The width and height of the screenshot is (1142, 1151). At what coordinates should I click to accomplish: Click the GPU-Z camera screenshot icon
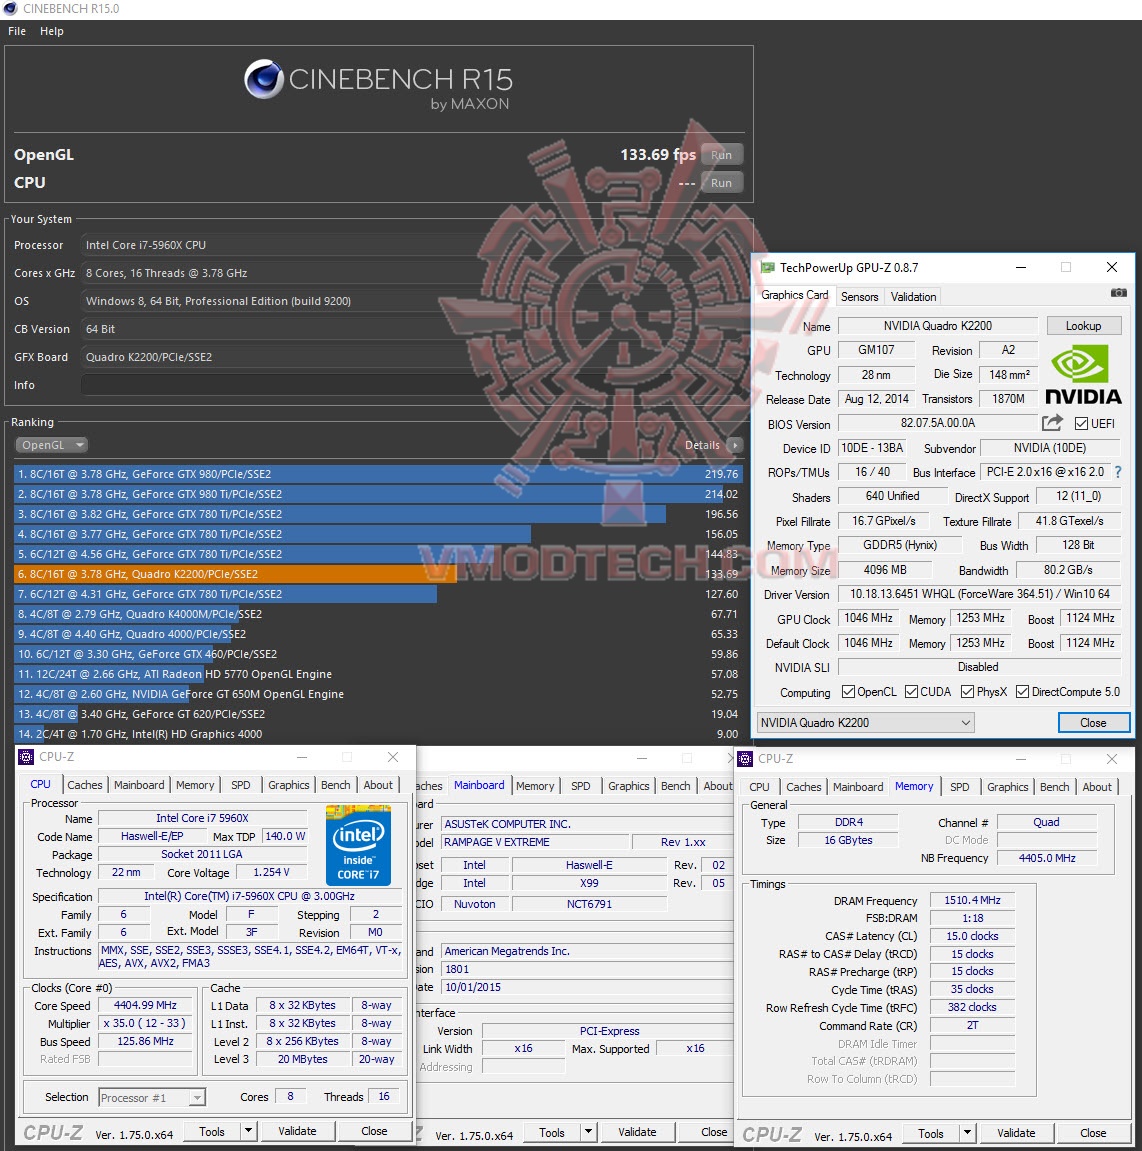tap(1118, 293)
